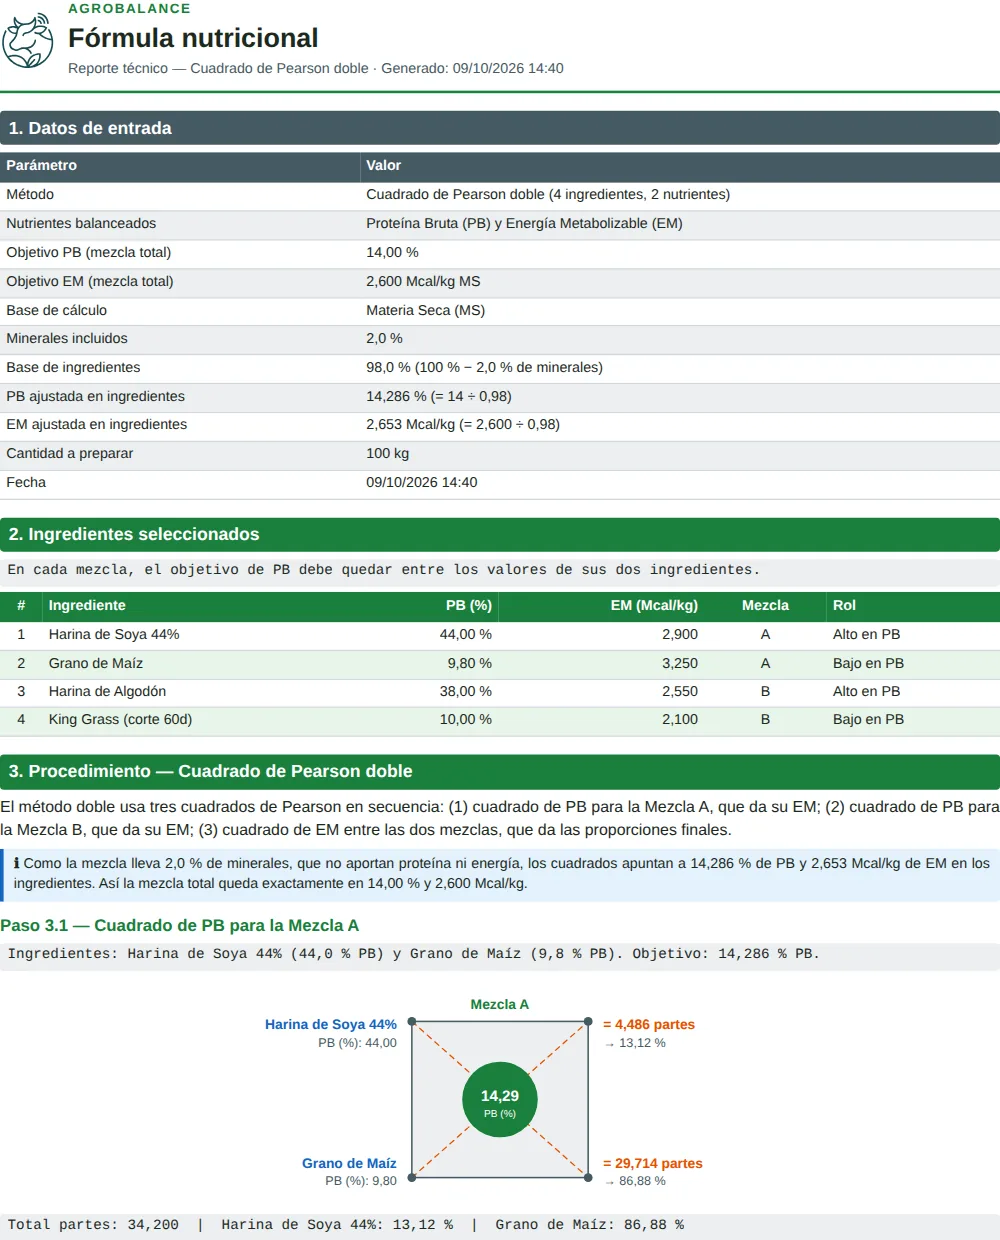1000x1240 pixels.
Task: Click the "PB (%)" column header
Action: (x=469, y=605)
